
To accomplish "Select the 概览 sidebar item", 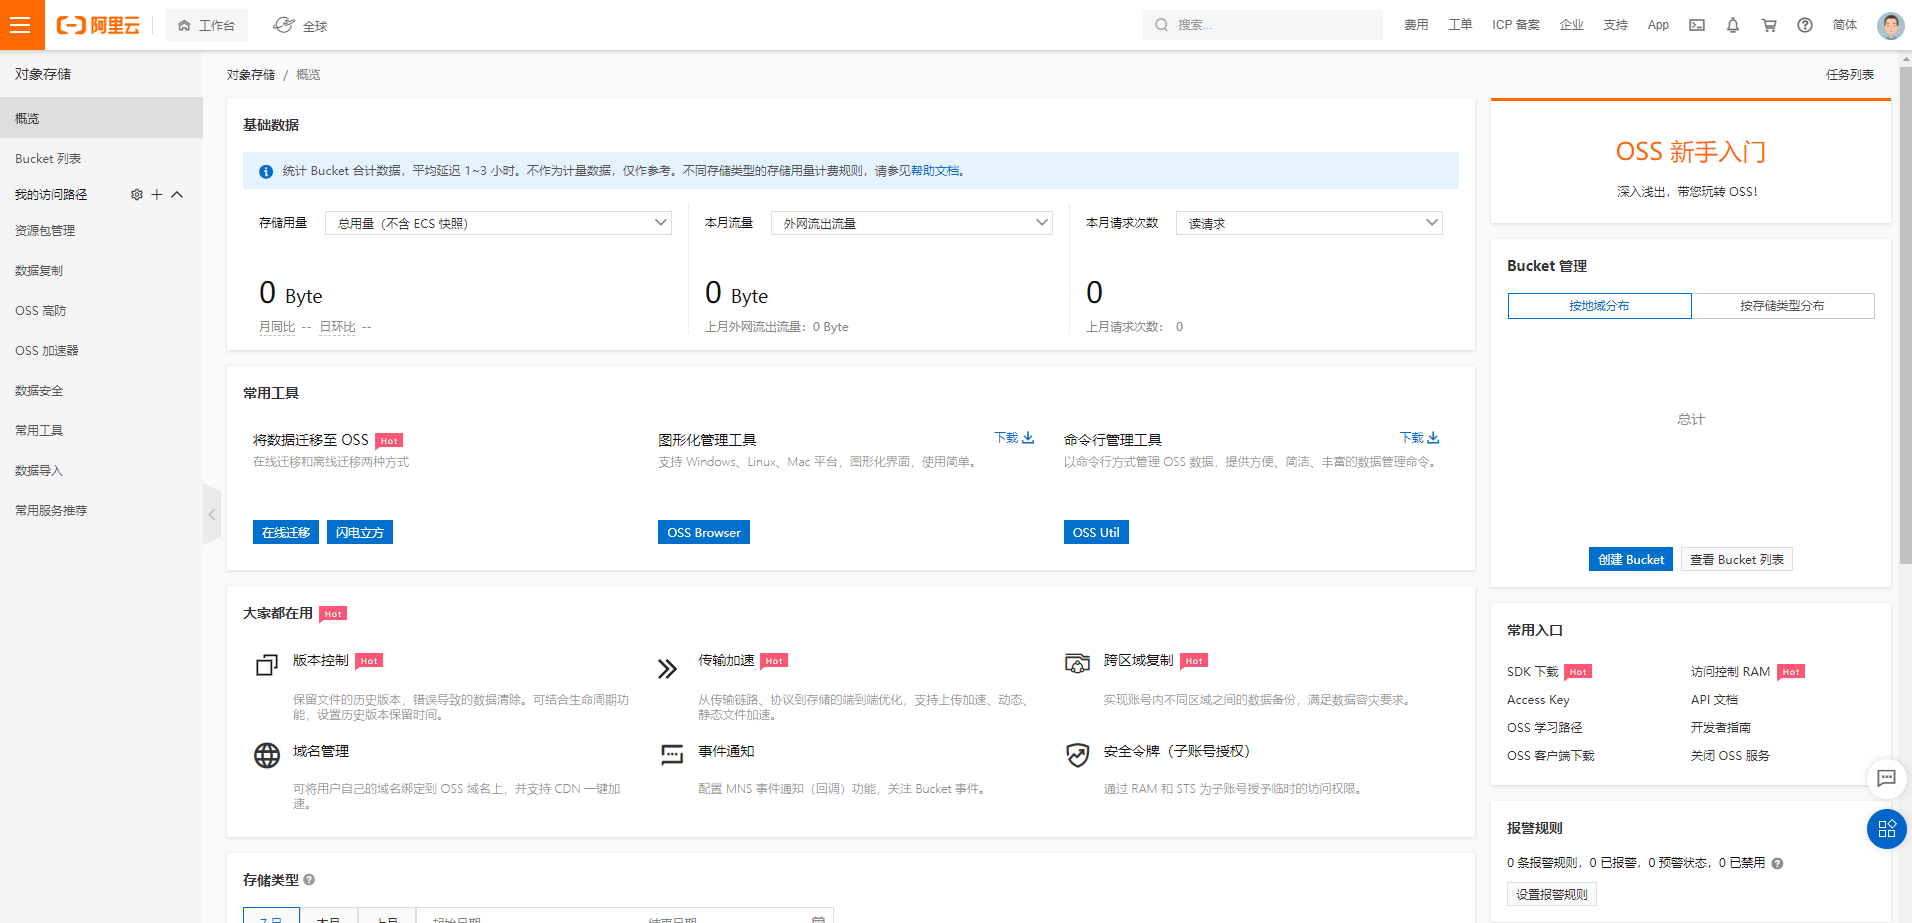I will click(x=101, y=118).
